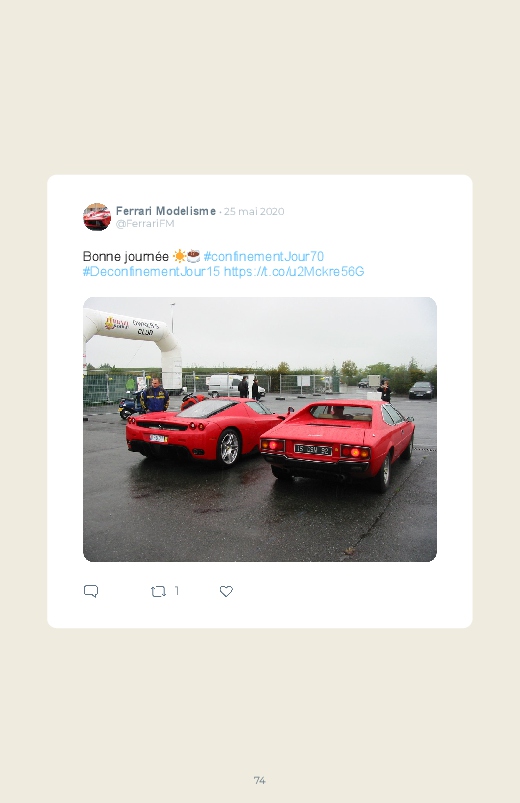Open the #DeconfinementJour15 hashtag
Image resolution: width=520 pixels, height=803 pixels.
151,271
